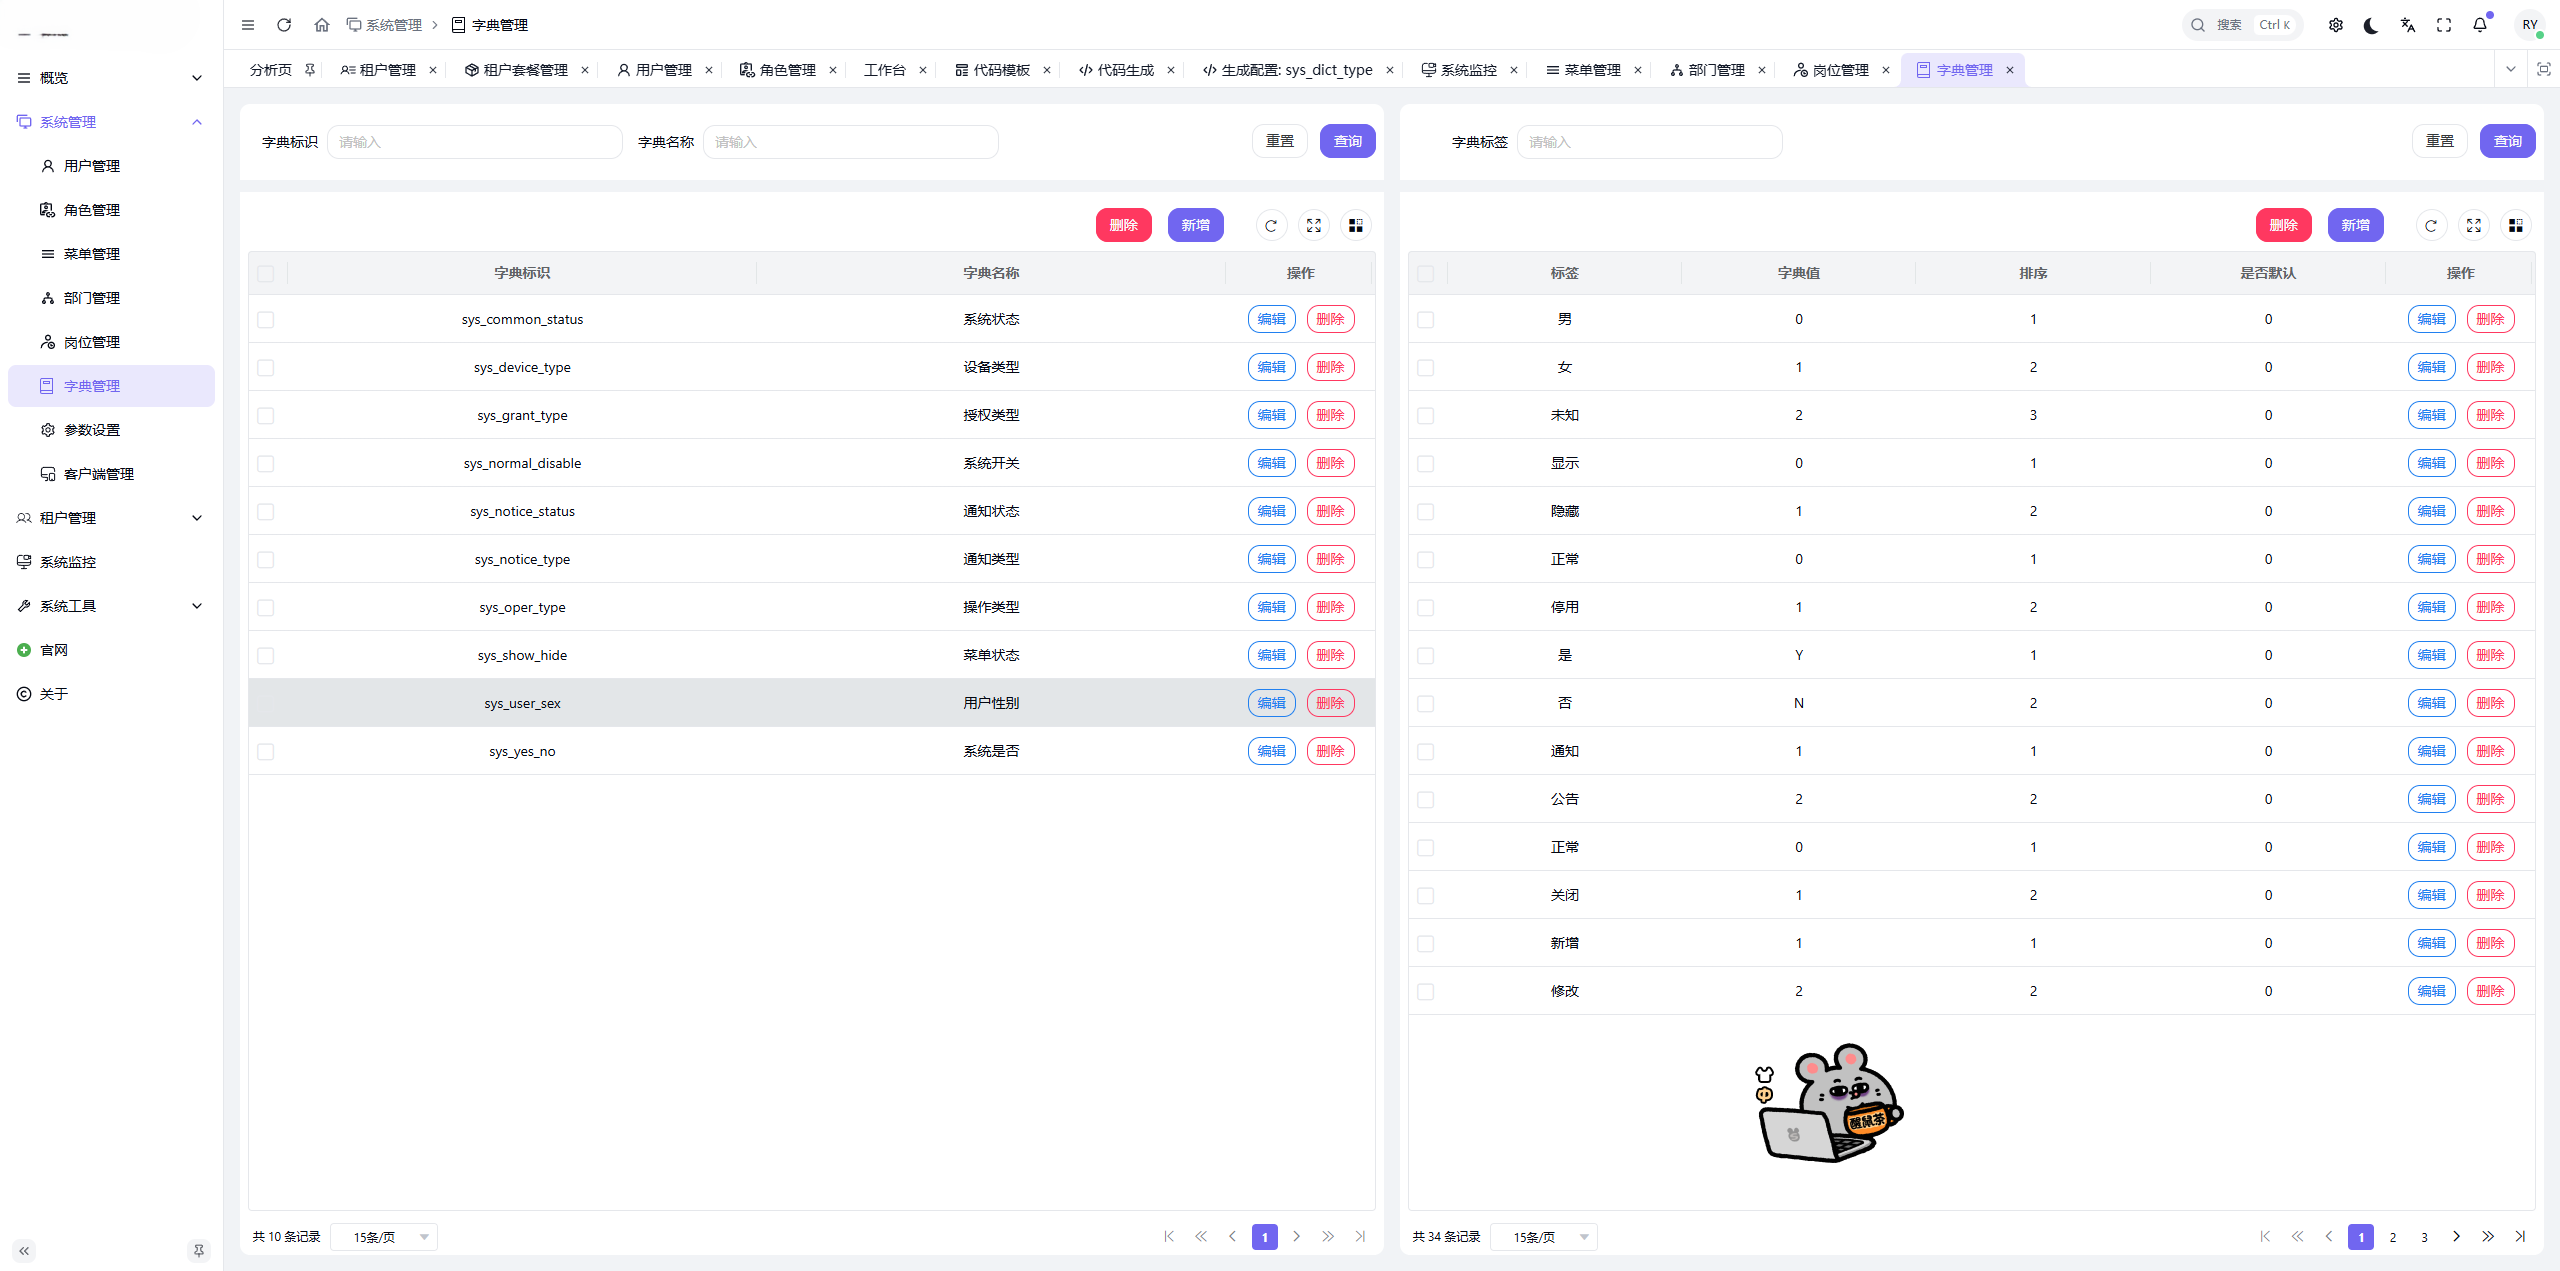This screenshot has height=1271, width=2560.
Task: Maximize the dictionary type table
Action: [1313, 226]
